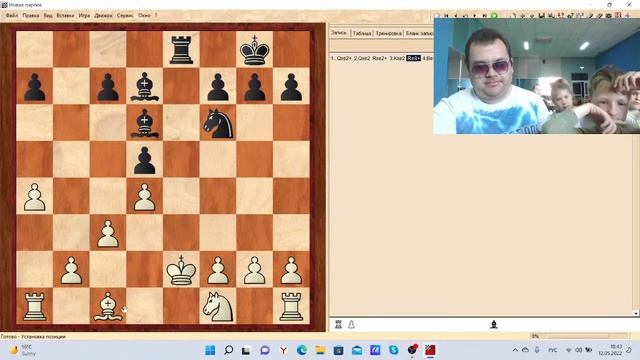The image size is (640, 360).
Task: Pick the black bishop on d7
Action: 144,87
